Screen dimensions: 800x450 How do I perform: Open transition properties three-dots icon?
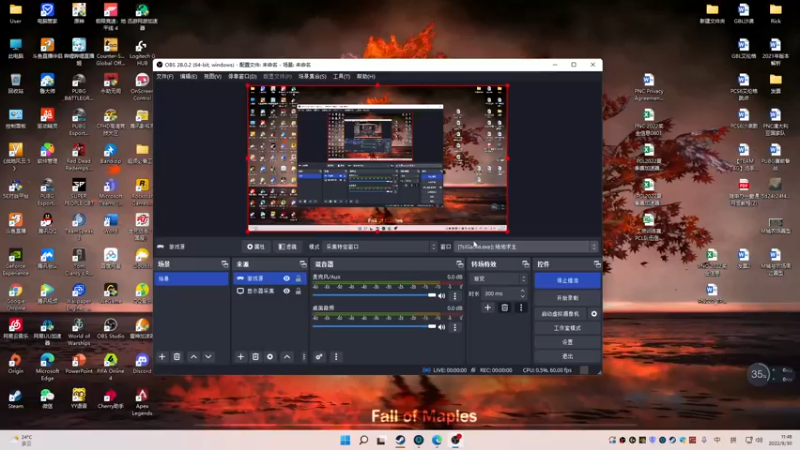pos(521,308)
